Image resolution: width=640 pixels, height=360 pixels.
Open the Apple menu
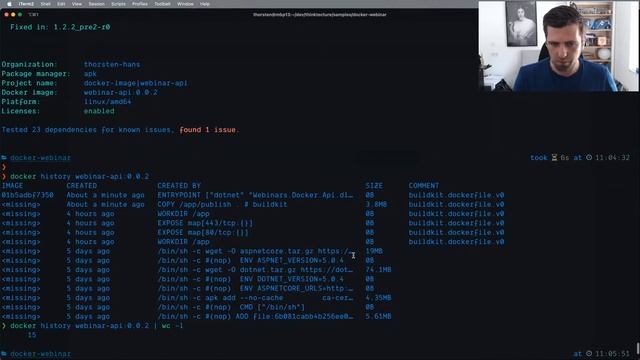pos(9,4)
